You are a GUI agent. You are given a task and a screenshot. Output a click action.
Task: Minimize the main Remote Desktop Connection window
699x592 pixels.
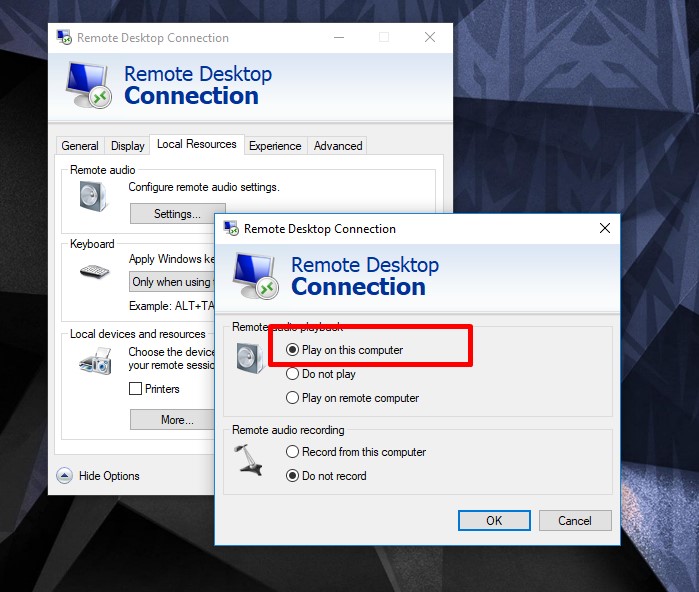coord(339,37)
